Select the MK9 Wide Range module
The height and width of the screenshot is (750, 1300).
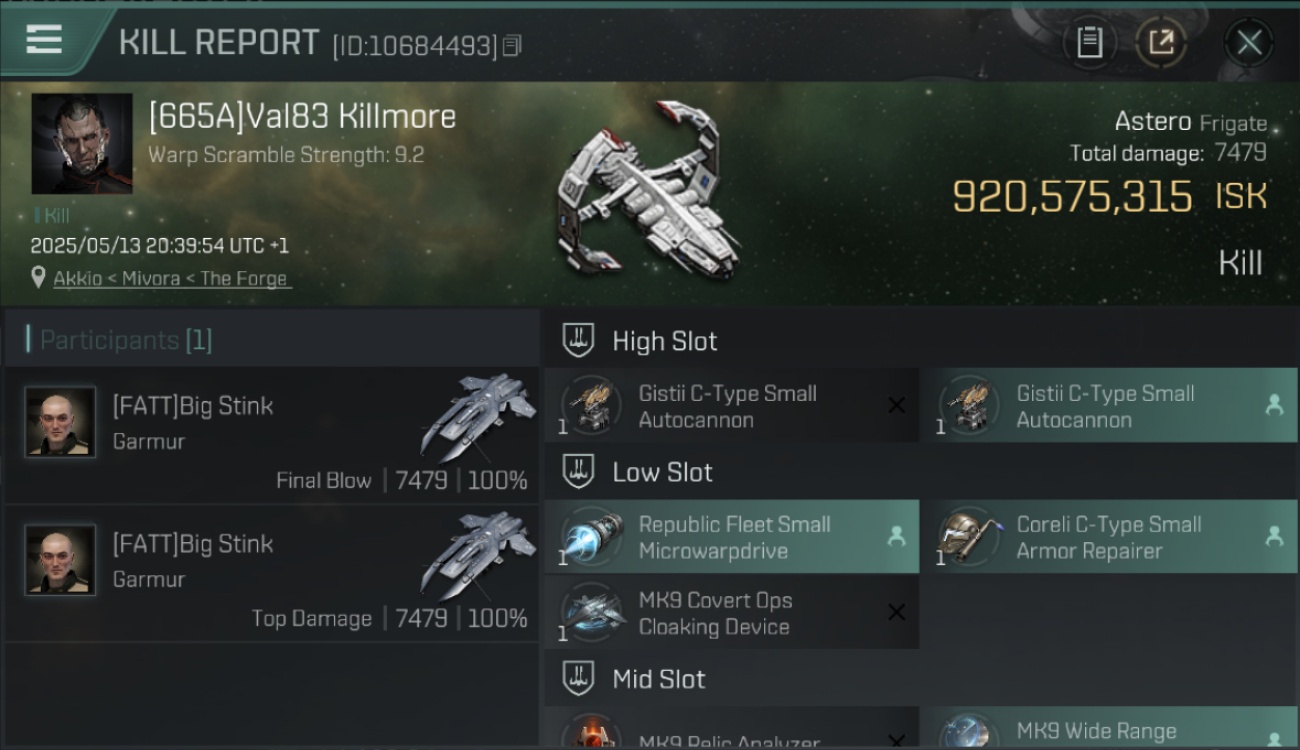pyautogui.click(x=1110, y=728)
